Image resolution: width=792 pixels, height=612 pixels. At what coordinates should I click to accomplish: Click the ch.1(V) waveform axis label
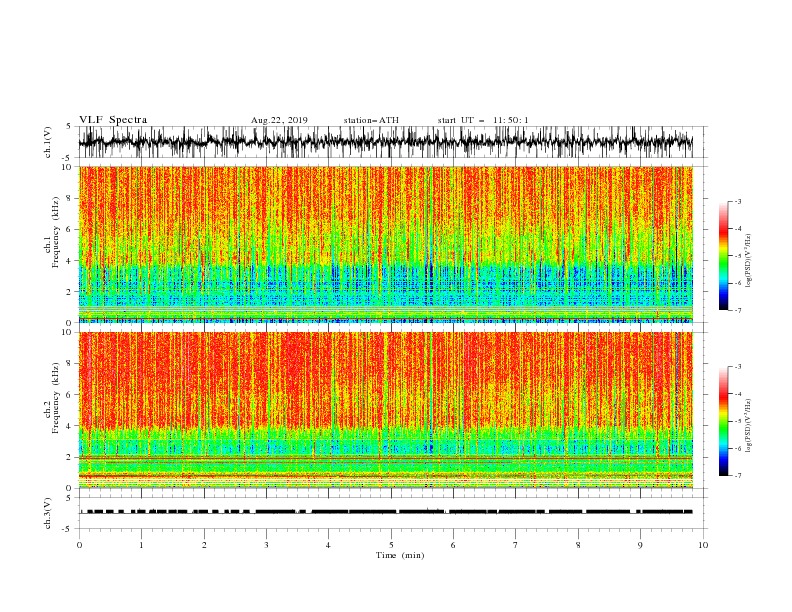tap(48, 142)
